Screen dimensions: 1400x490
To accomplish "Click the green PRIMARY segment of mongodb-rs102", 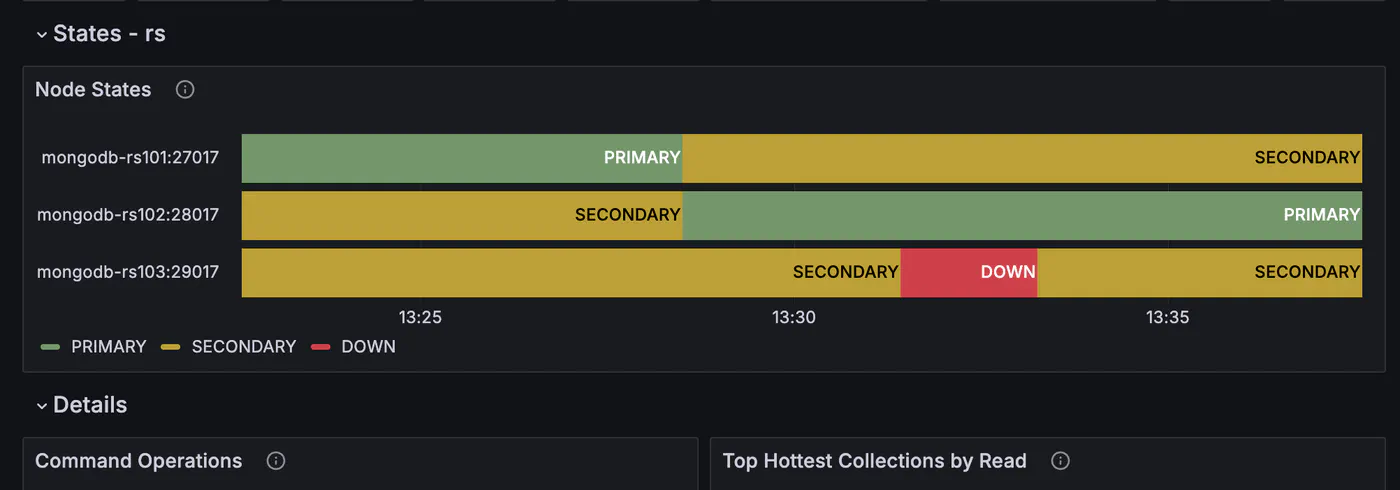I will click(1022, 215).
